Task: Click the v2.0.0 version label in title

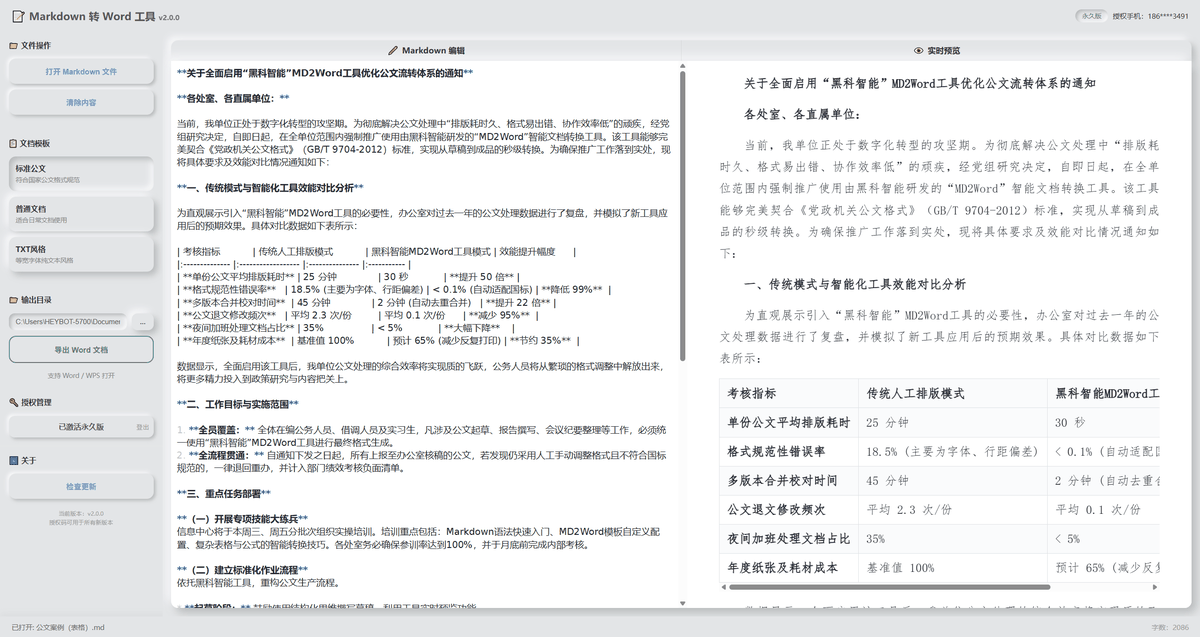Action: [169, 17]
